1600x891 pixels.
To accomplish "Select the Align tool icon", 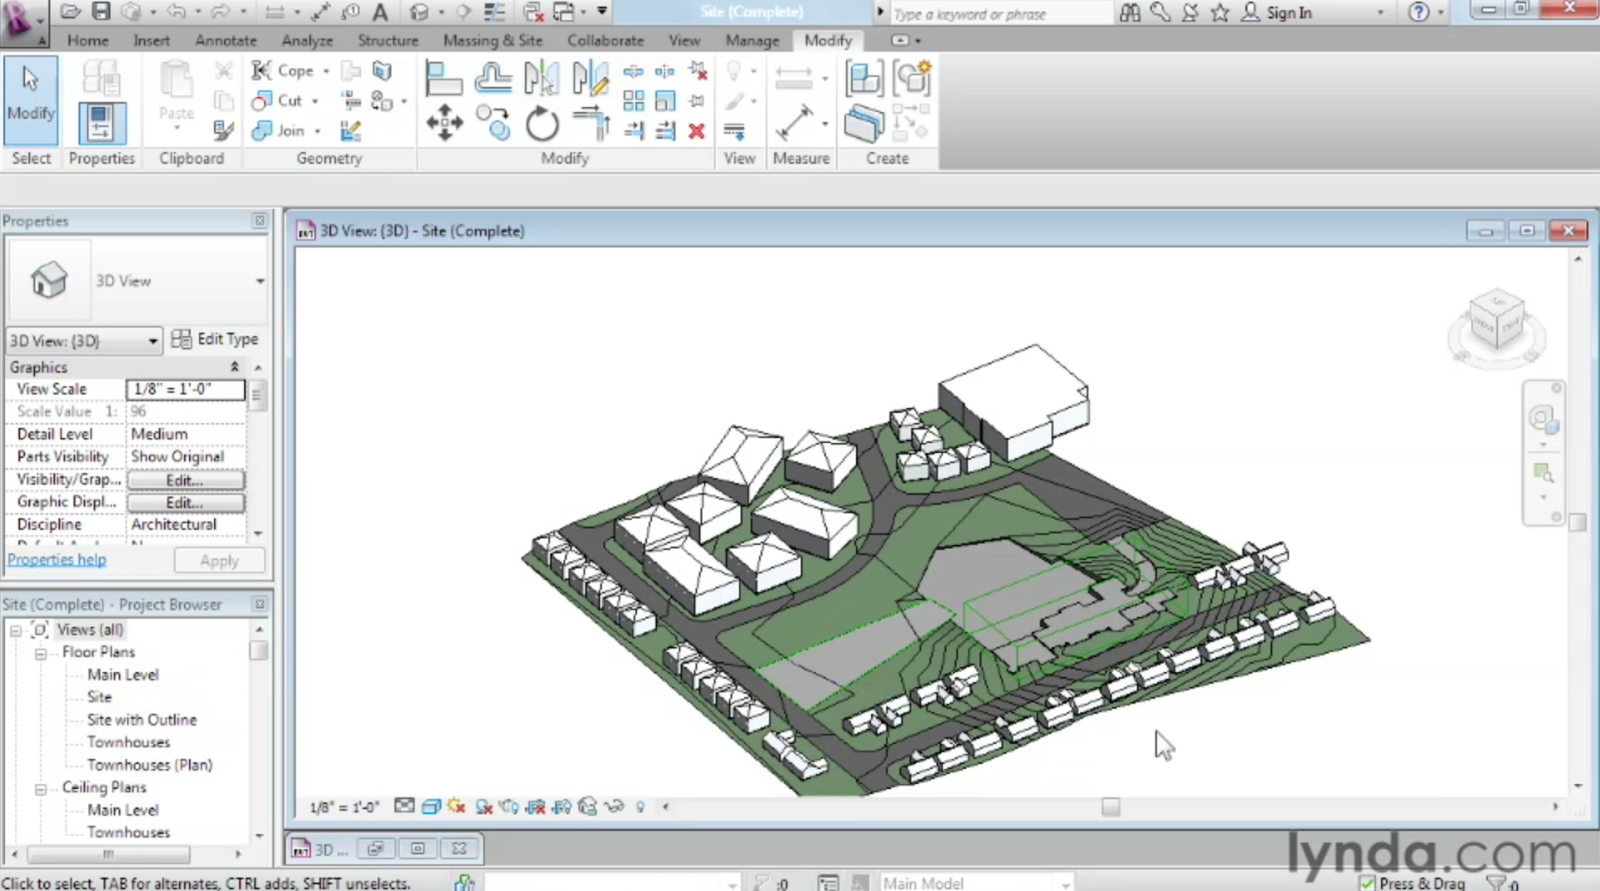I will point(443,78).
